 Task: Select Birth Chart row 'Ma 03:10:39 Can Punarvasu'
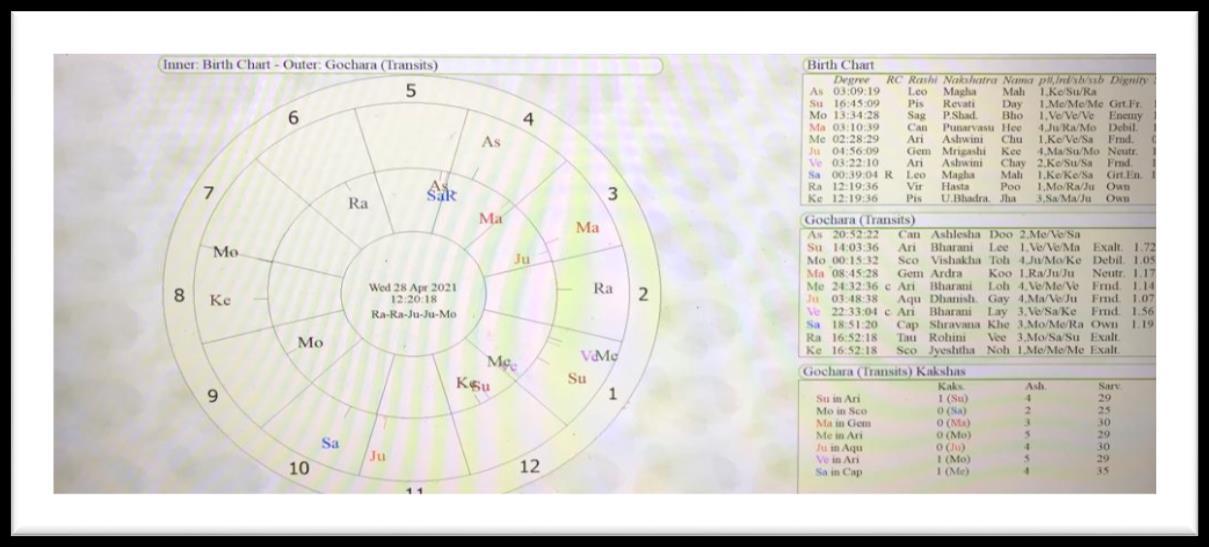pyautogui.click(x=980, y=127)
